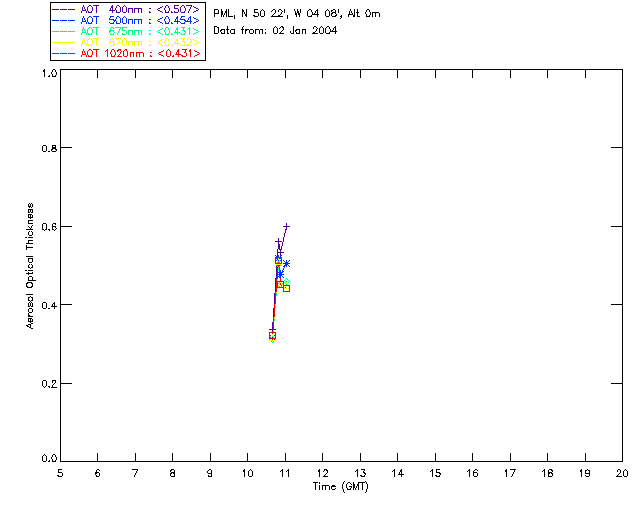Click x-axis tick label 5

pyautogui.click(x=60, y=473)
